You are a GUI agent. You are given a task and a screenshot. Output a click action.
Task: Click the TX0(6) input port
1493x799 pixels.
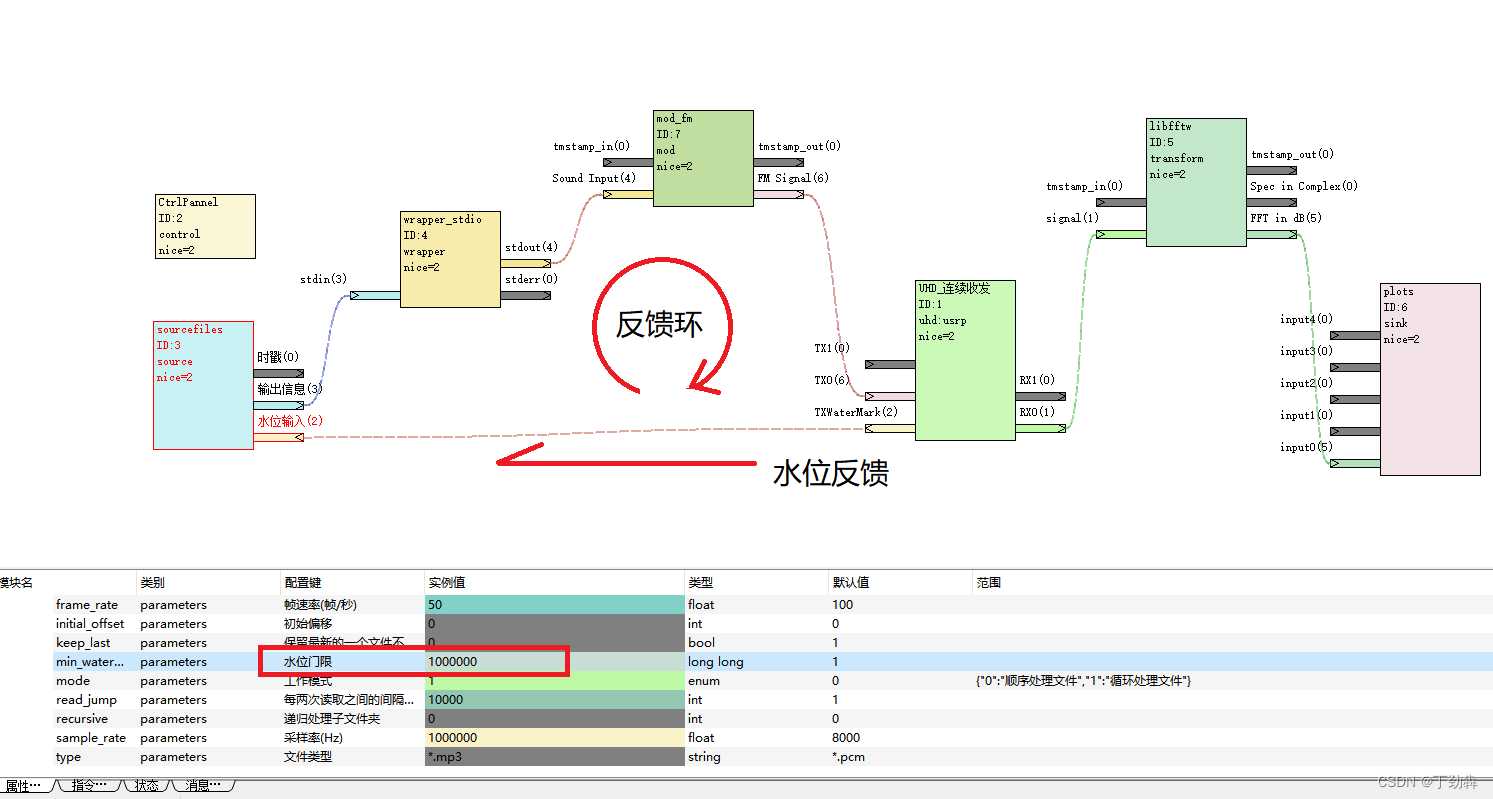pyautogui.click(x=890, y=396)
